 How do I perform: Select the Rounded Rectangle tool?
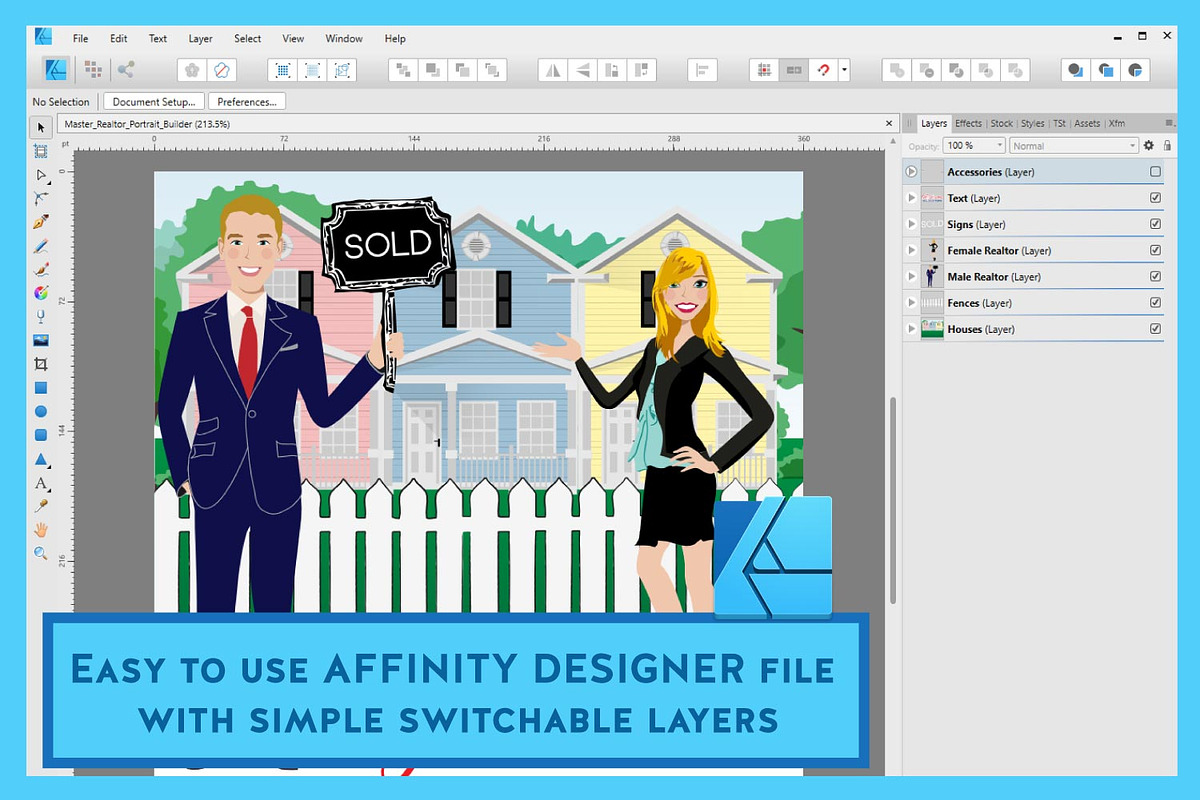[x=41, y=435]
